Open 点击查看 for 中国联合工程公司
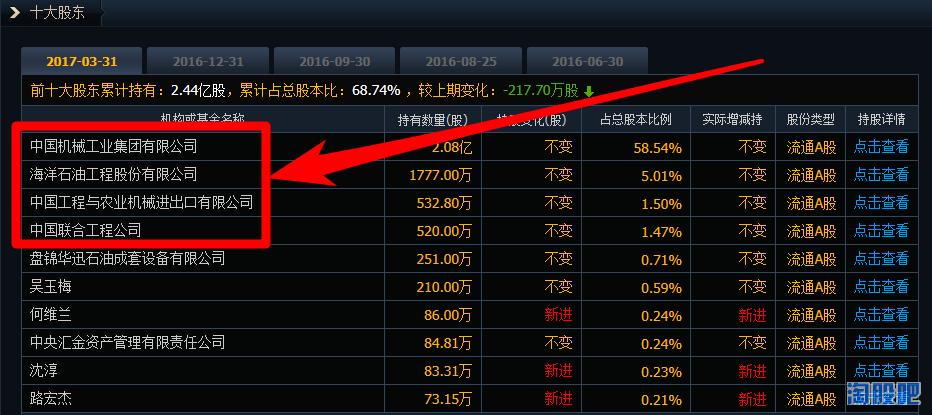This screenshot has width=932, height=415. (881, 229)
